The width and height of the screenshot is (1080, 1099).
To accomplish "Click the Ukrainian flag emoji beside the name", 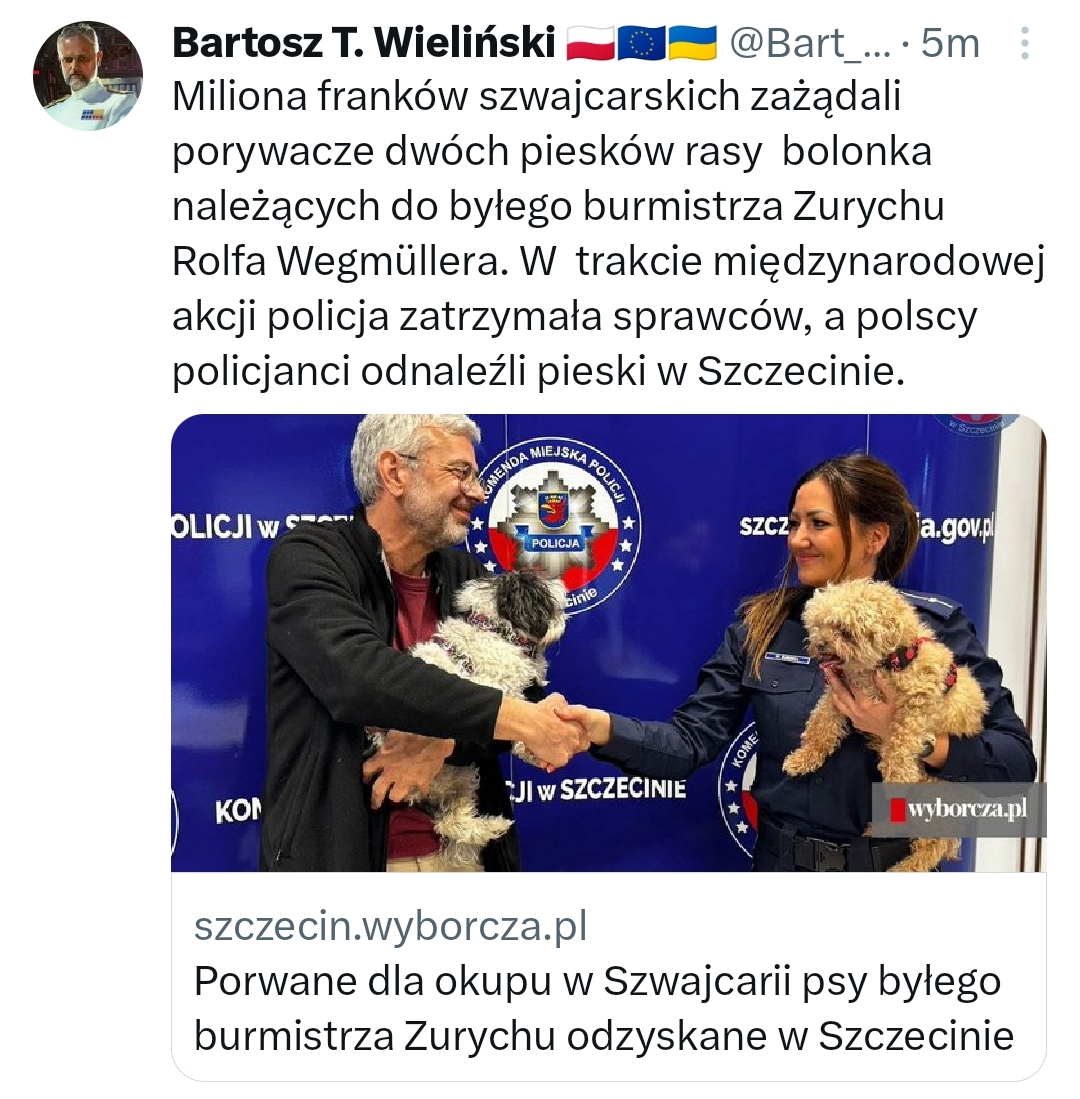I will pyautogui.click(x=692, y=43).
